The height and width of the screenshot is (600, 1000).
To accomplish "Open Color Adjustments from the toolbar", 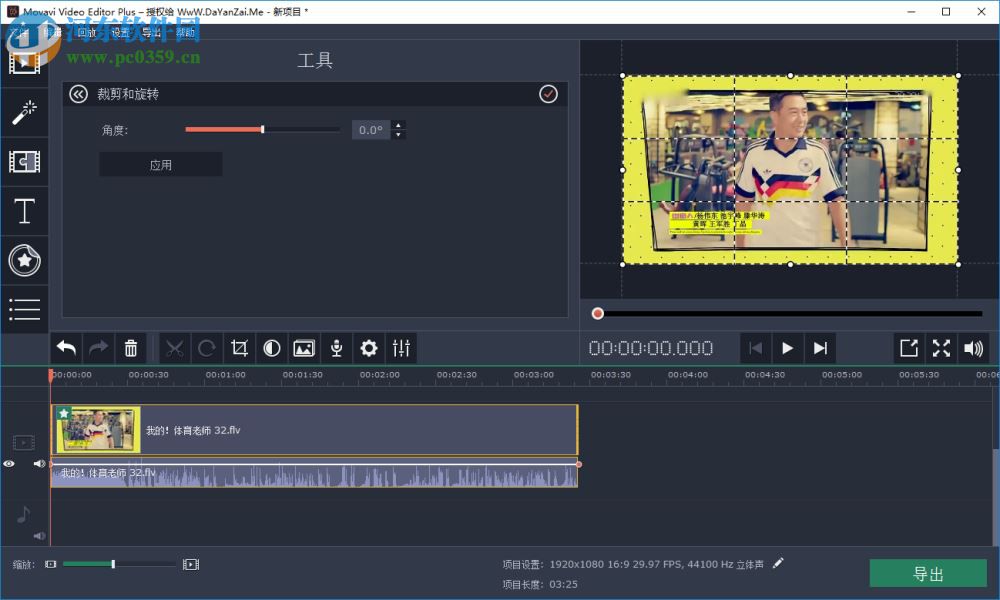I will click(x=271, y=347).
